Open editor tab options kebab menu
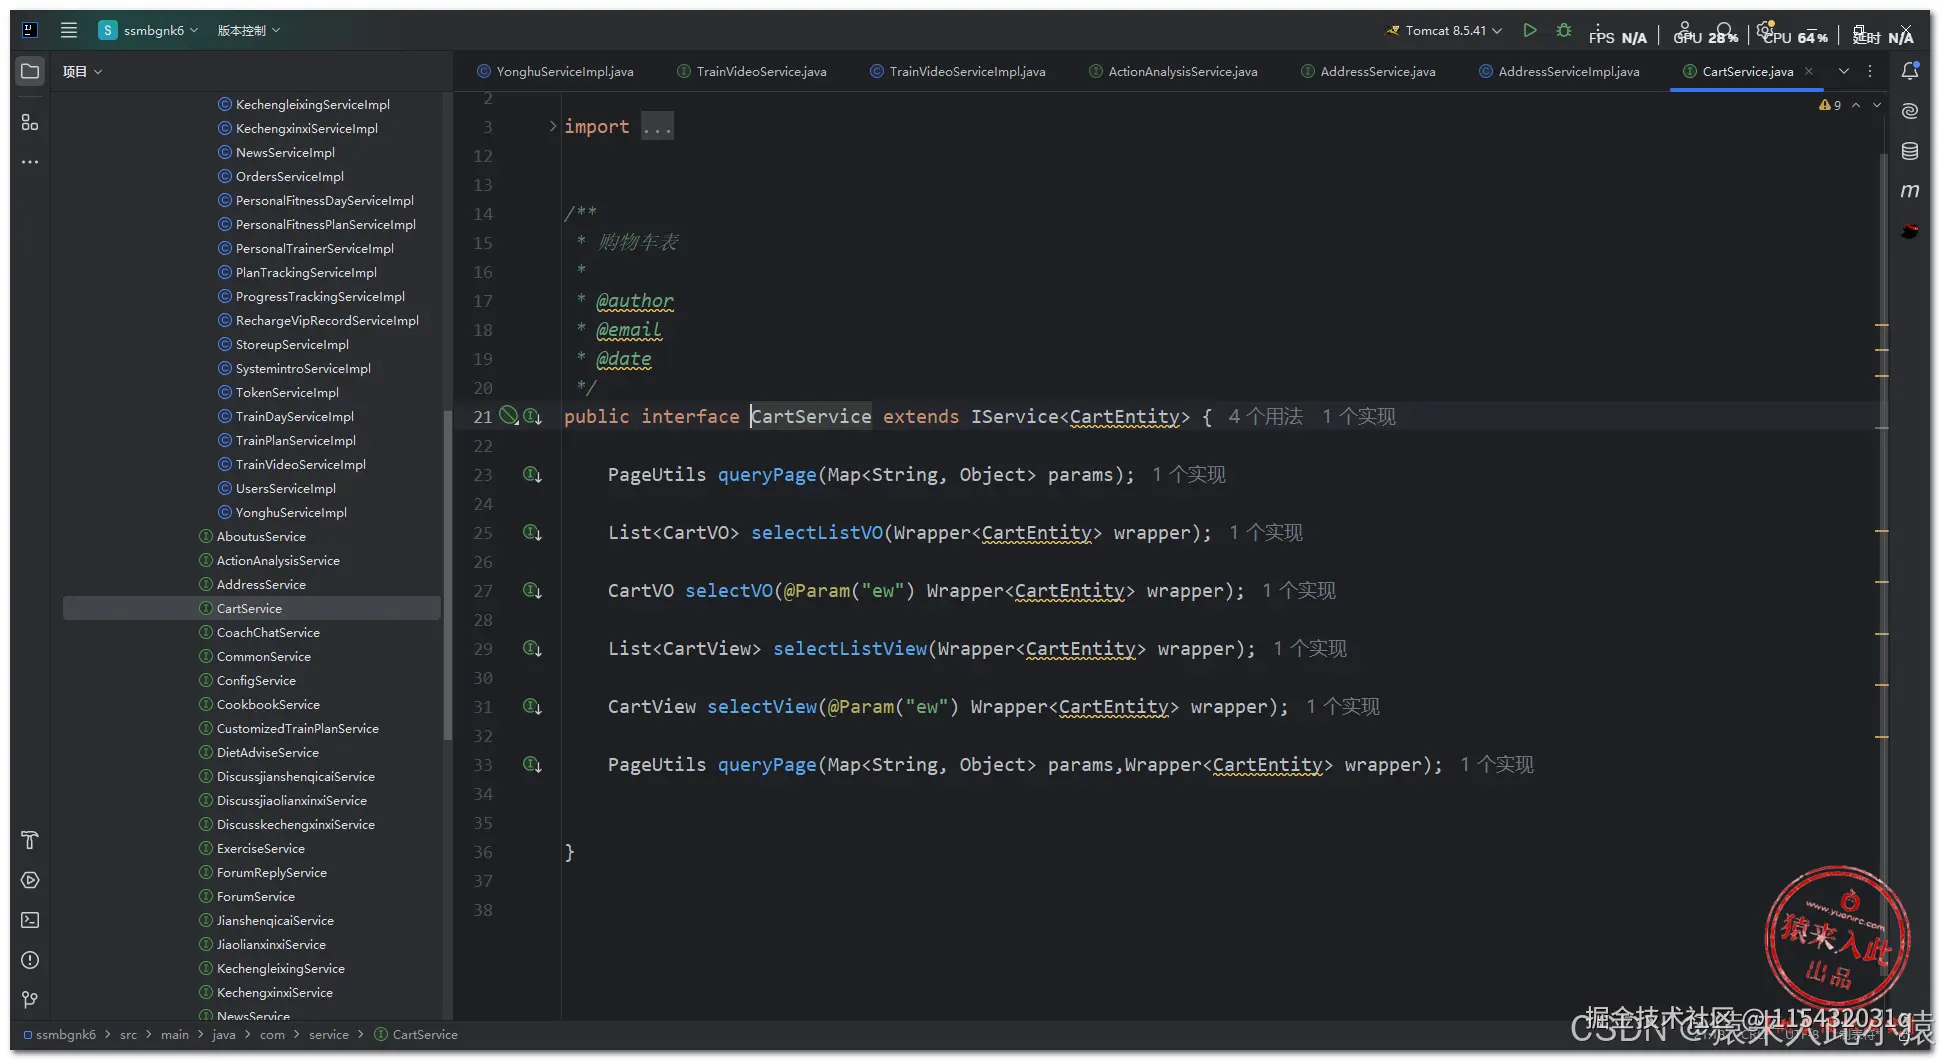Screen dimensions: 1941x1061 1870,71
